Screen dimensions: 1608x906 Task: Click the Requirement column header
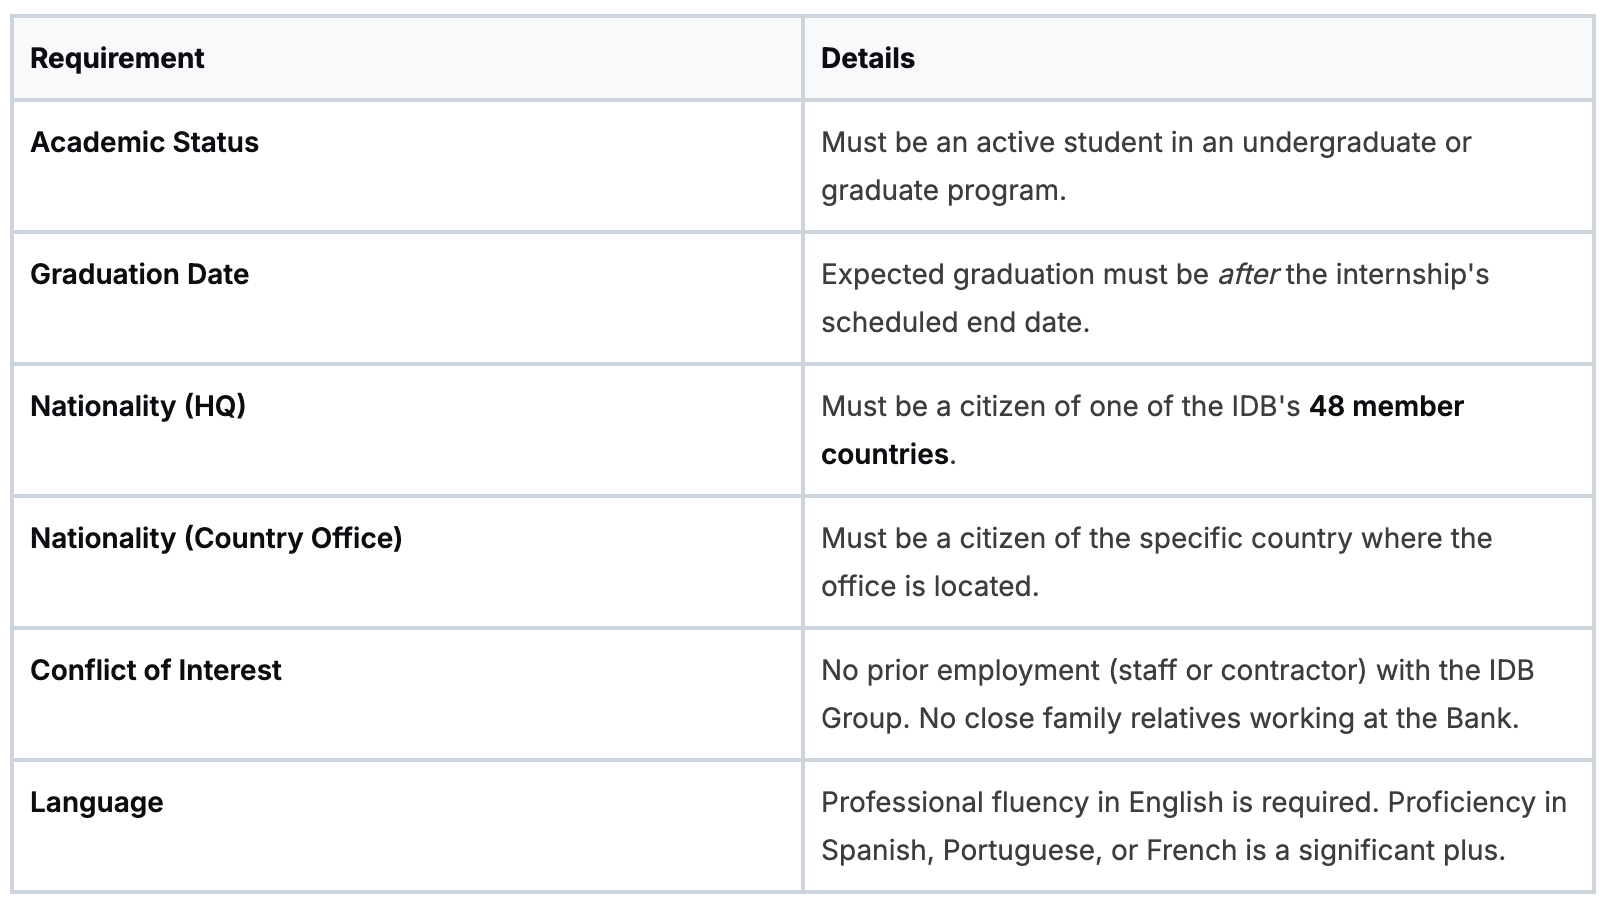[x=117, y=58]
